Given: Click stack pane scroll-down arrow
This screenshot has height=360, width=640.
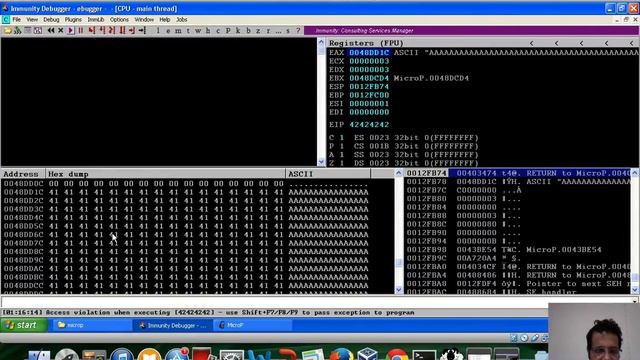Looking at the screenshot, I should pyautogui.click(x=635, y=290).
